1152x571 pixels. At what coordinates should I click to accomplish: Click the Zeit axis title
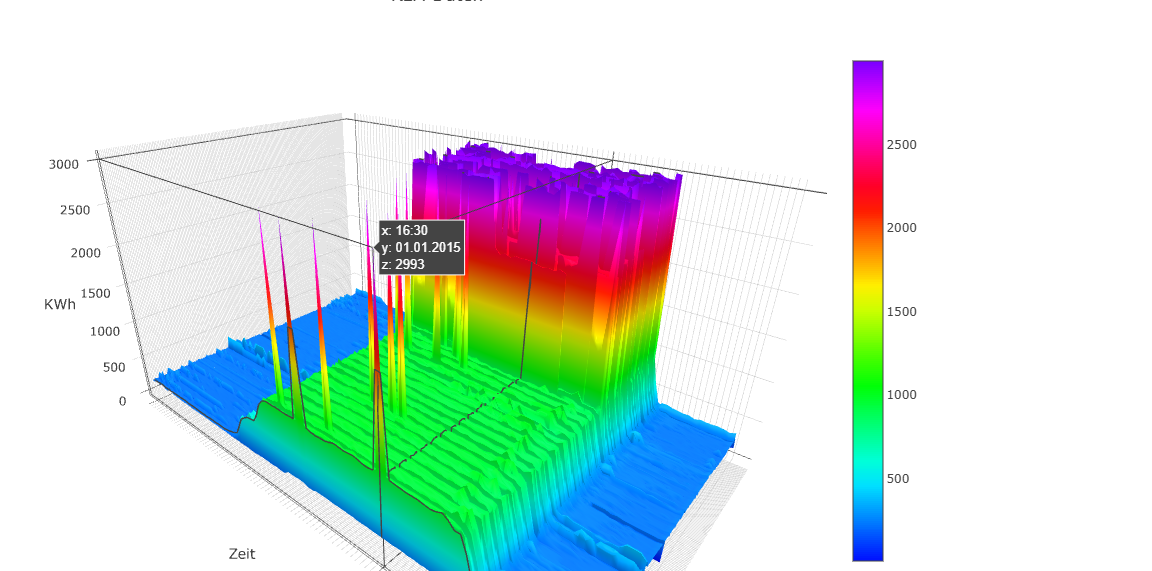click(x=242, y=554)
